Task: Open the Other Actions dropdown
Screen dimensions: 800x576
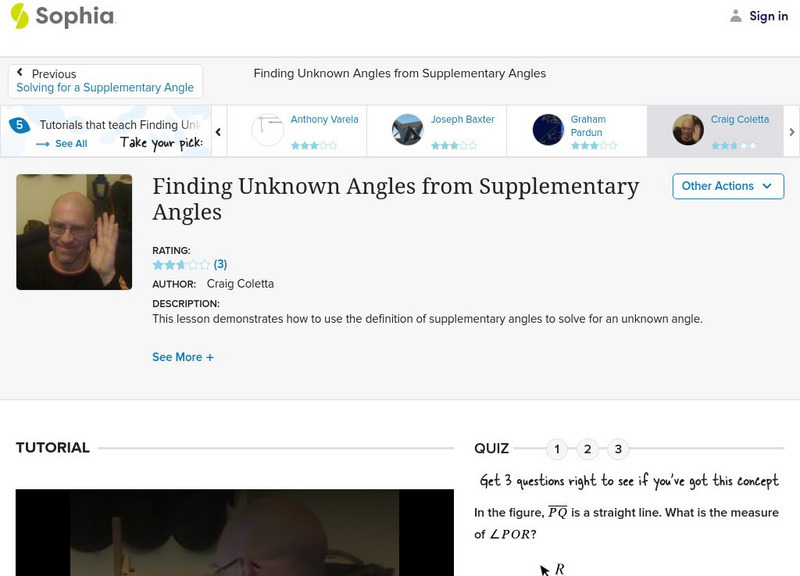Action: [728, 186]
